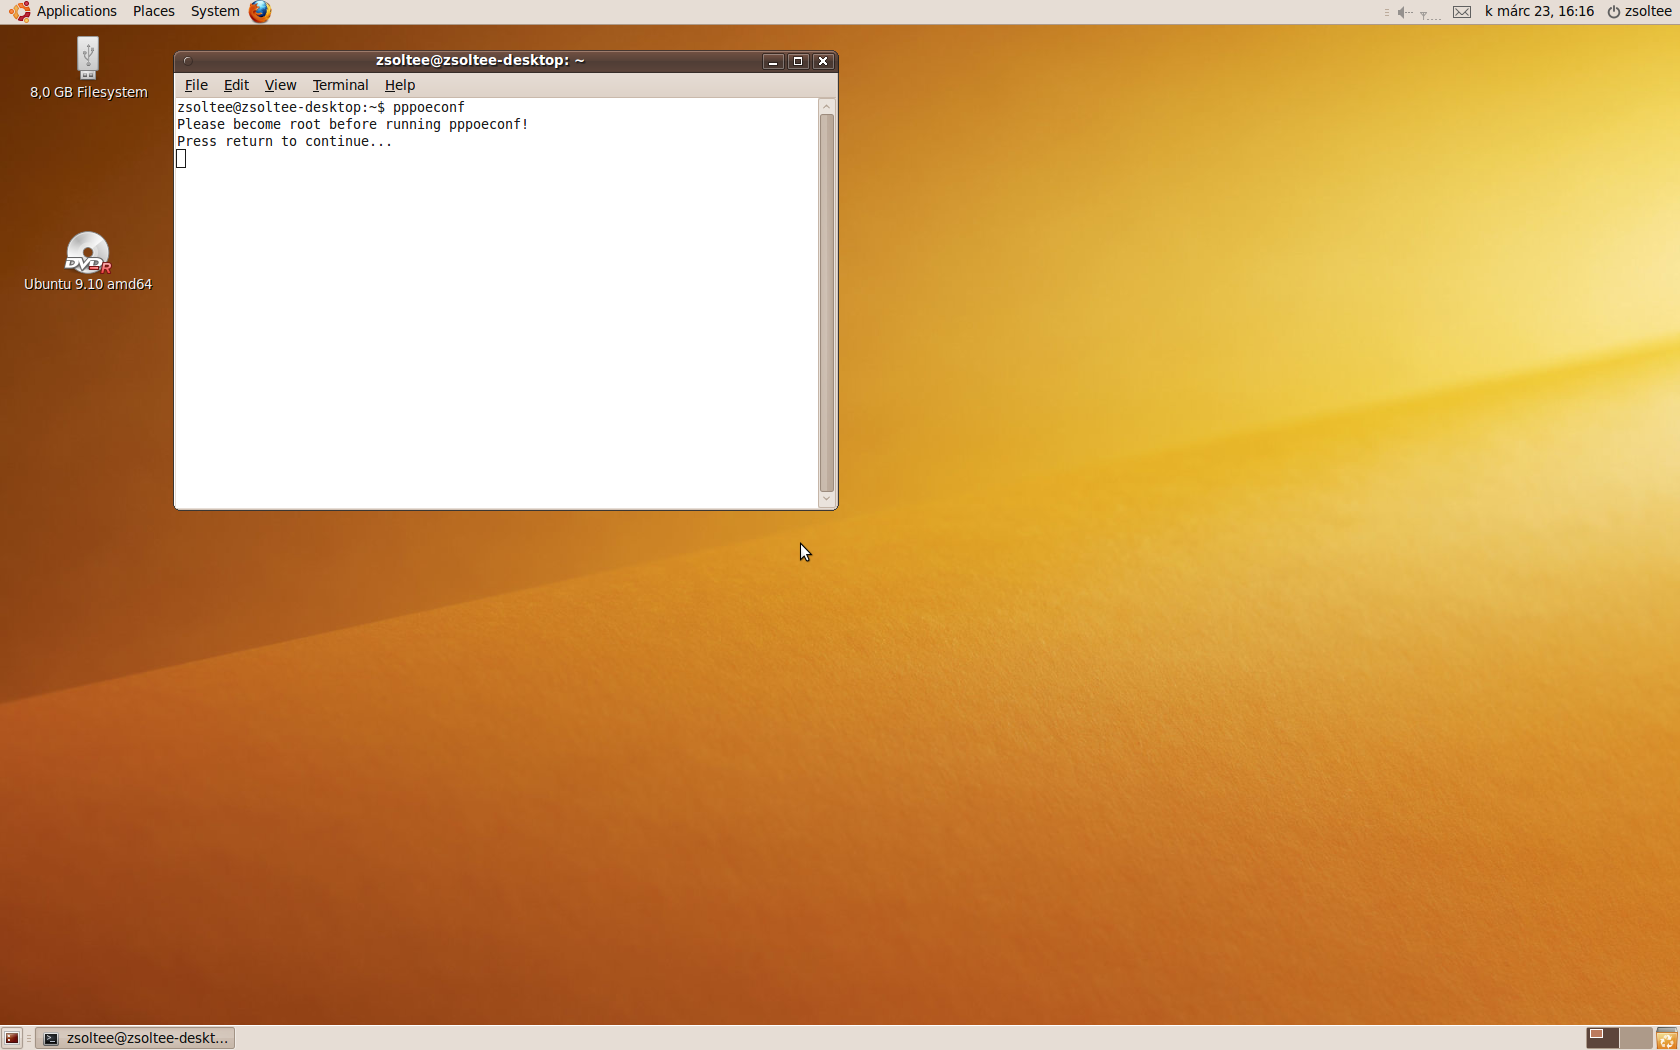Open the terminal Edit menu

pyautogui.click(x=236, y=85)
